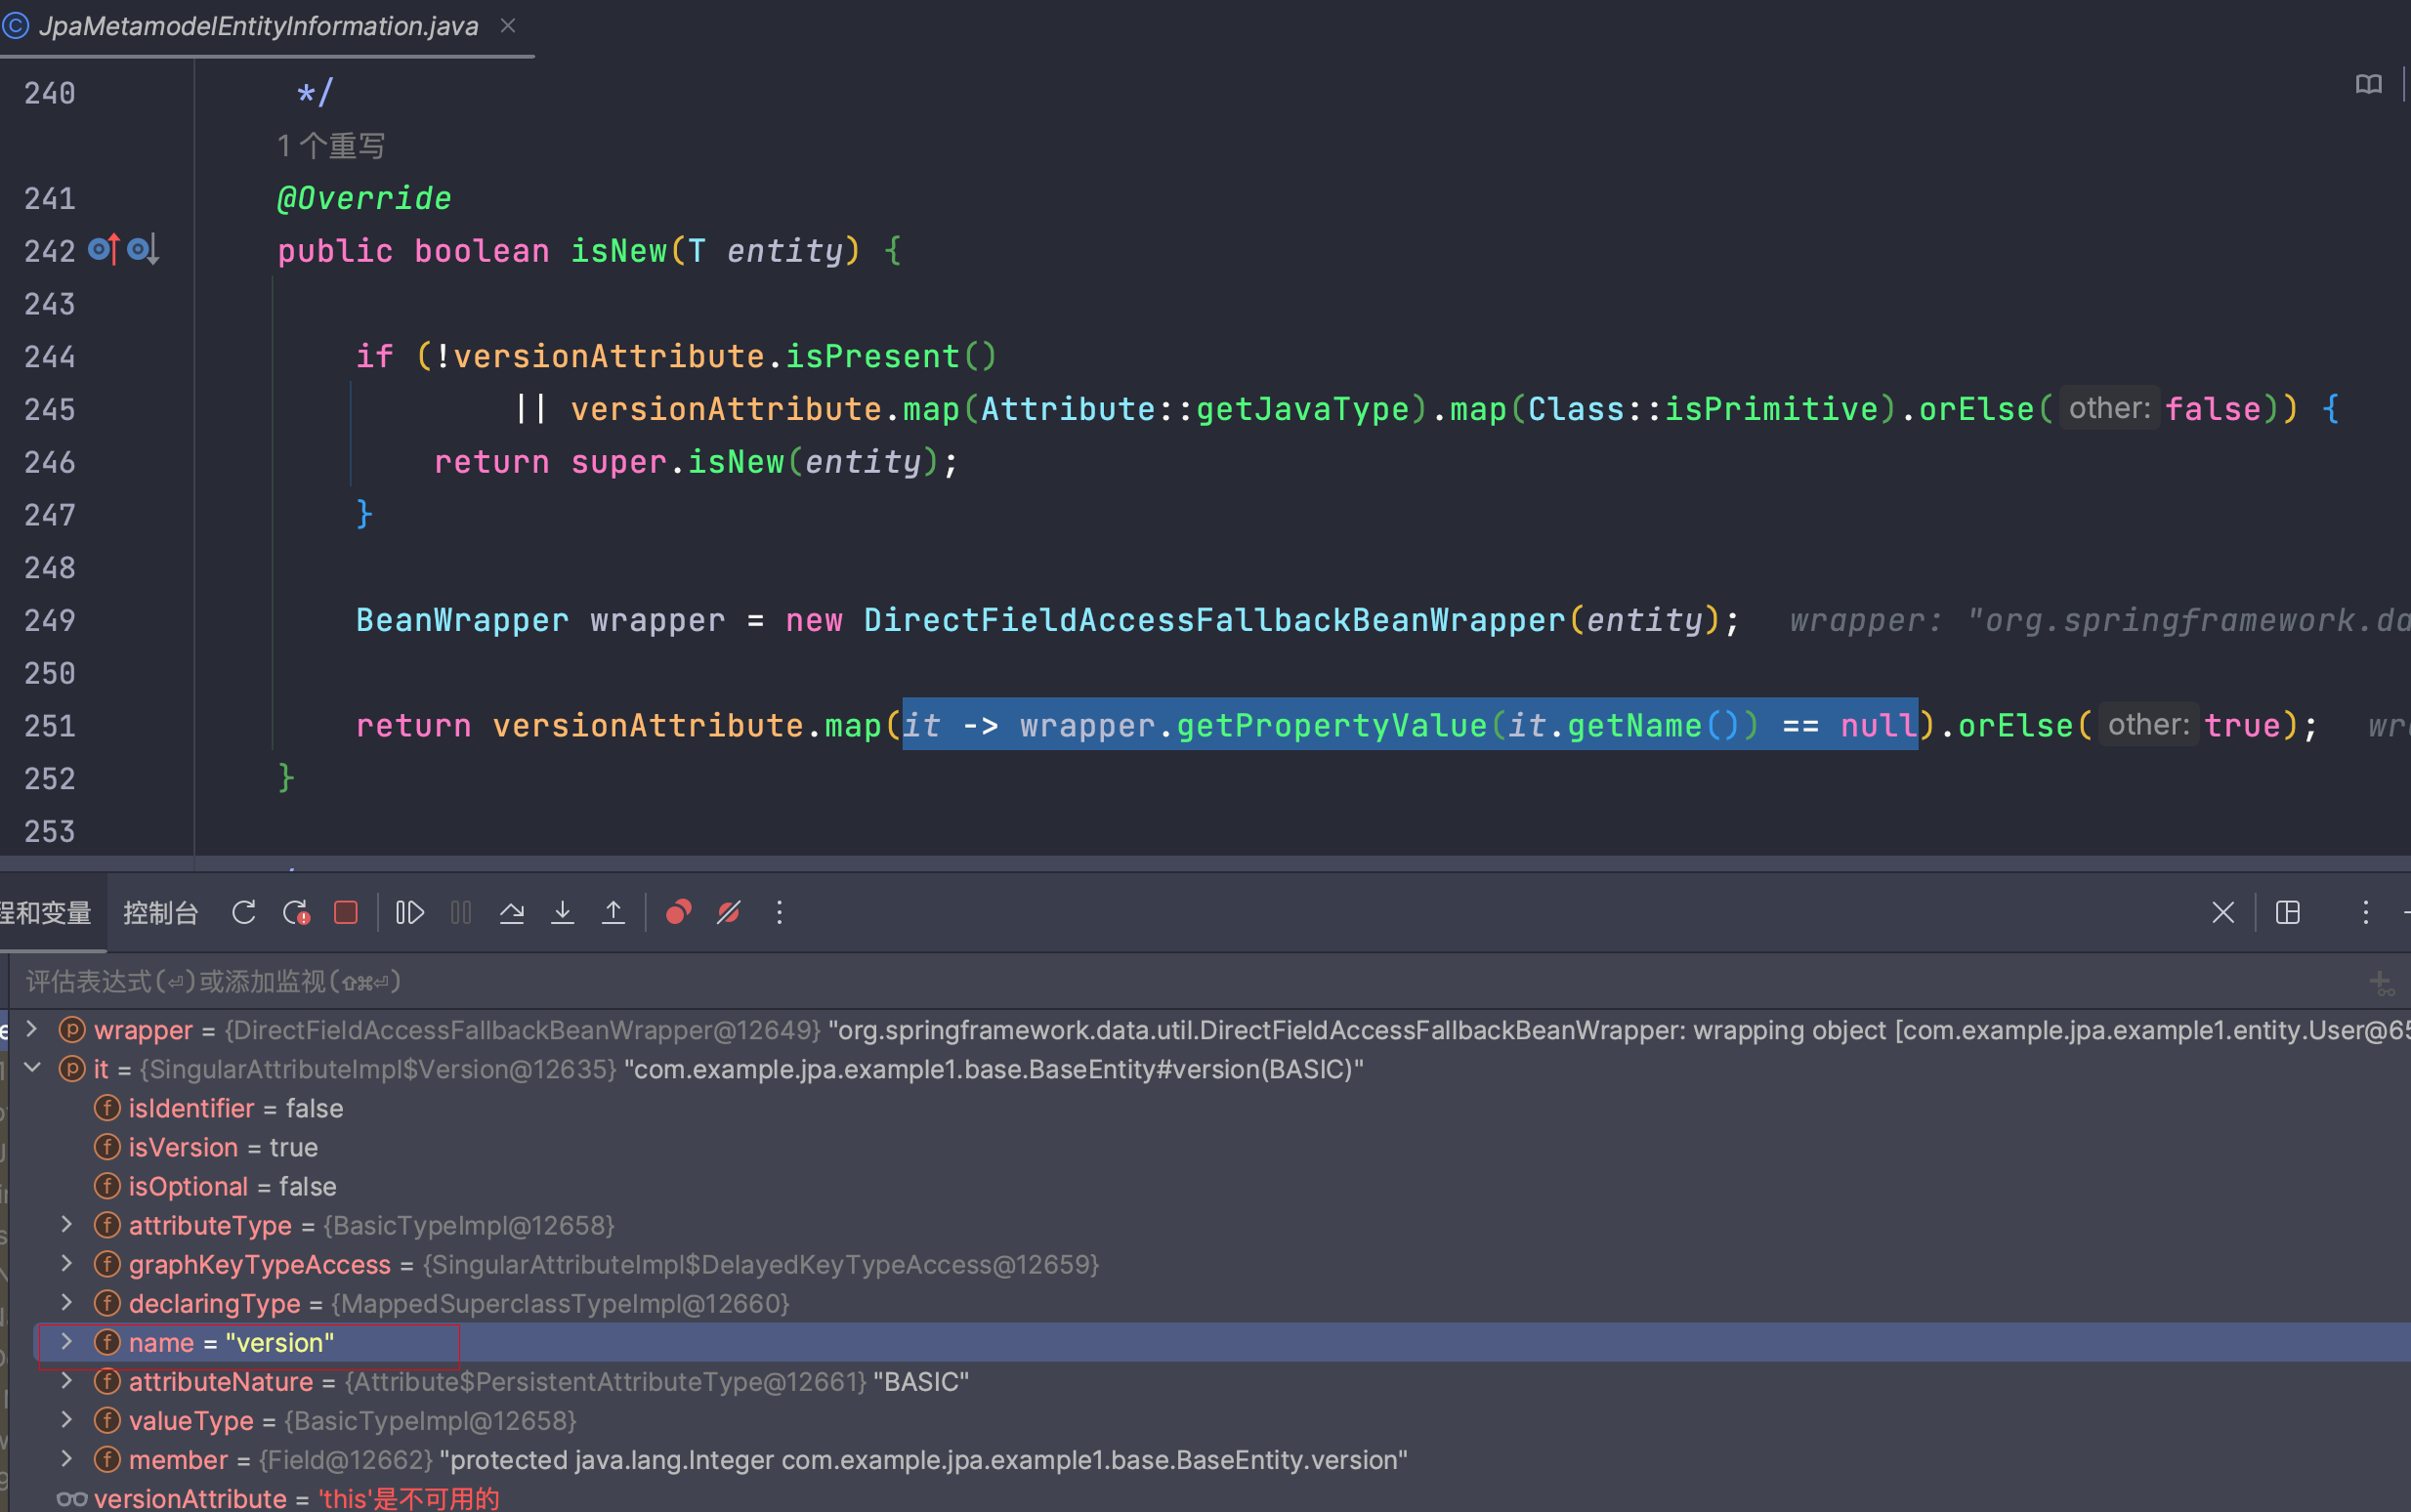2411x1512 pixels.
Task: Click evaluate expression input field
Action: 1205,981
